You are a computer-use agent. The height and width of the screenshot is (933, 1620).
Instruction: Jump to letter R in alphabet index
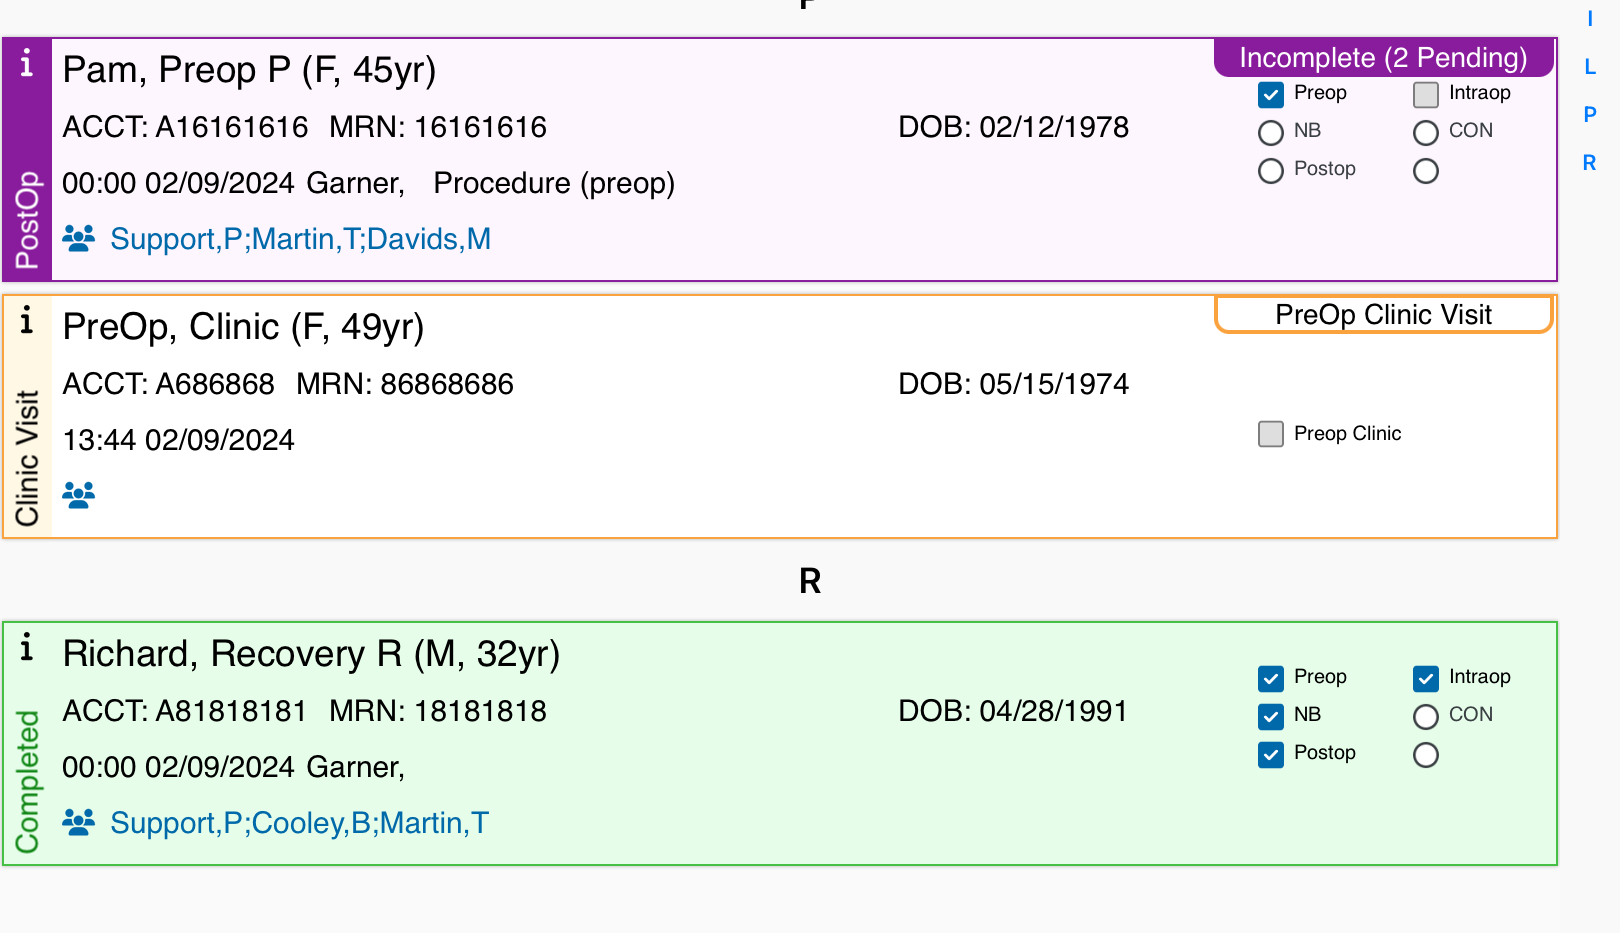click(x=1590, y=163)
